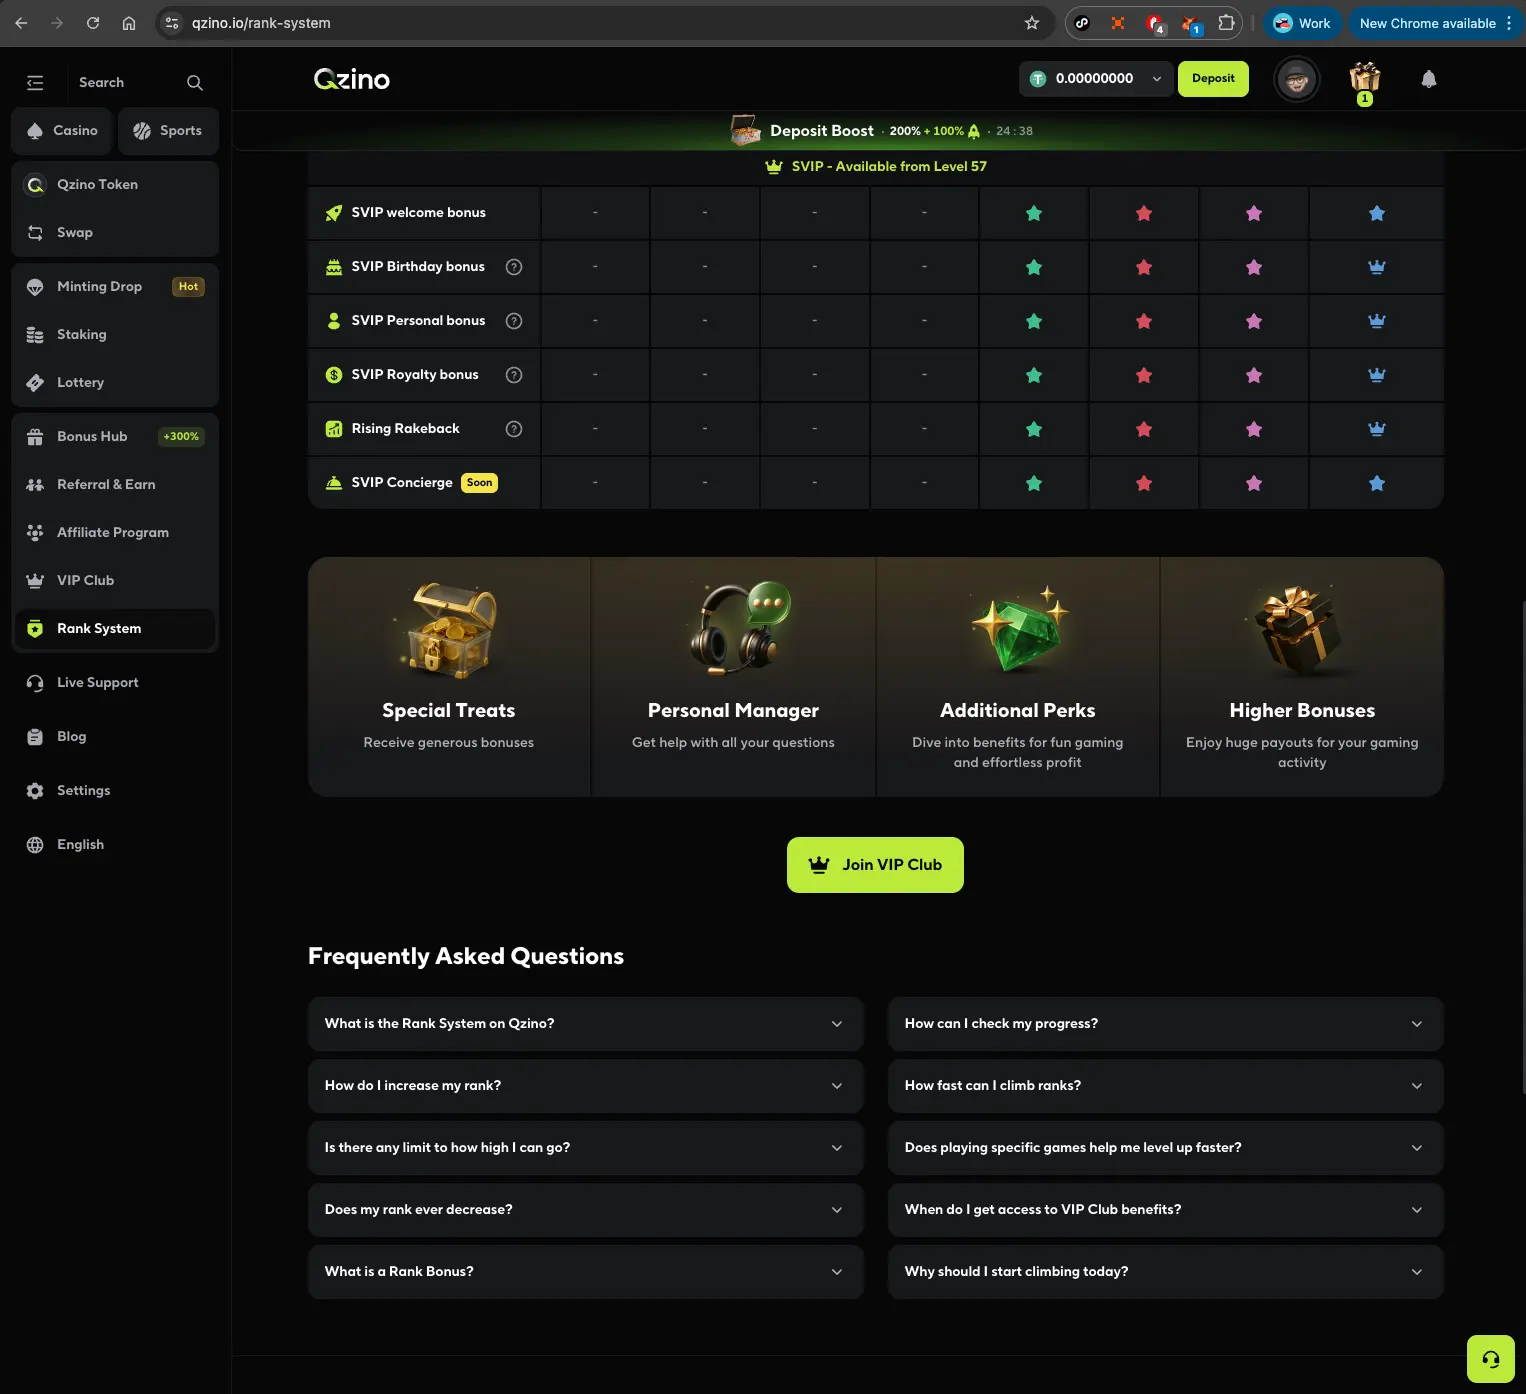The image size is (1526, 1394).
Task: Click the live support headset floating button
Action: click(x=1491, y=1359)
